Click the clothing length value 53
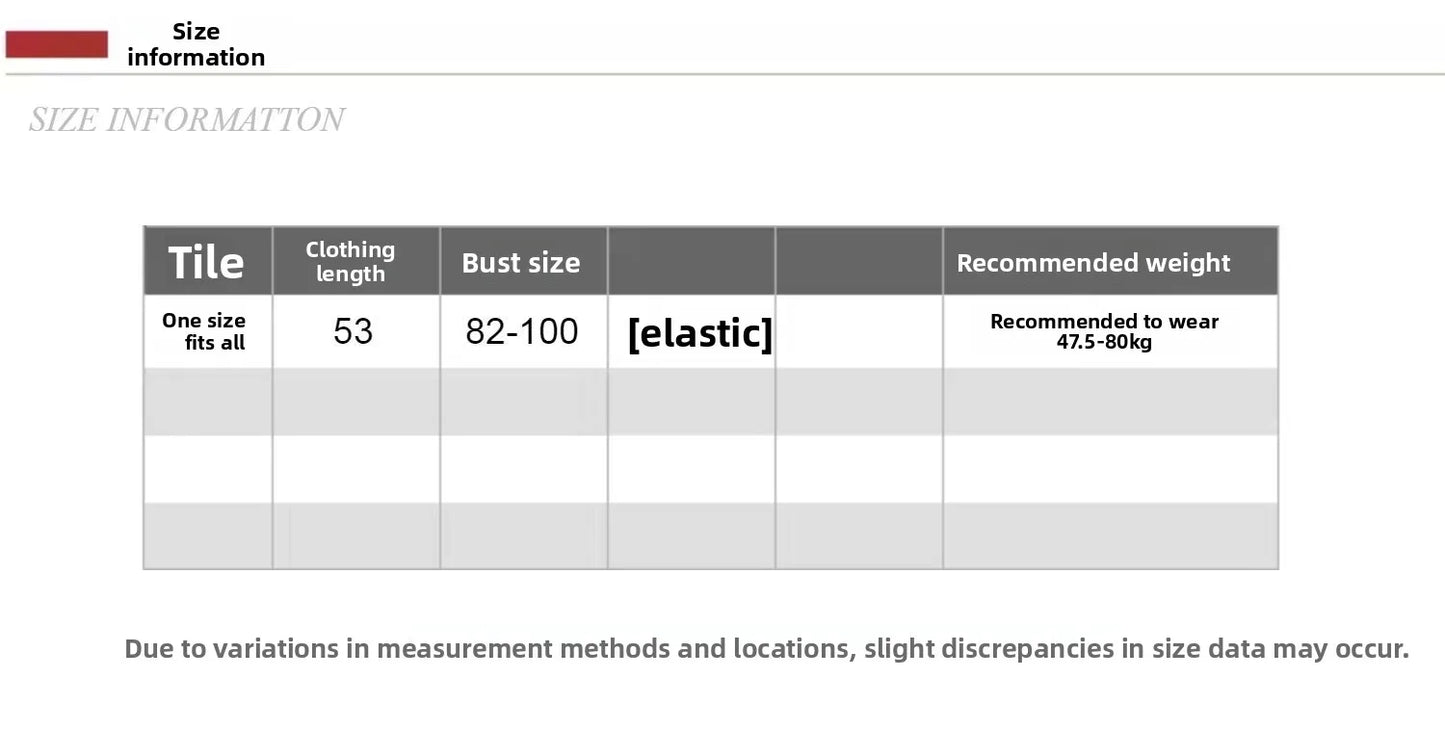Image resolution: width=1445 pixels, height=730 pixels. pos(353,331)
